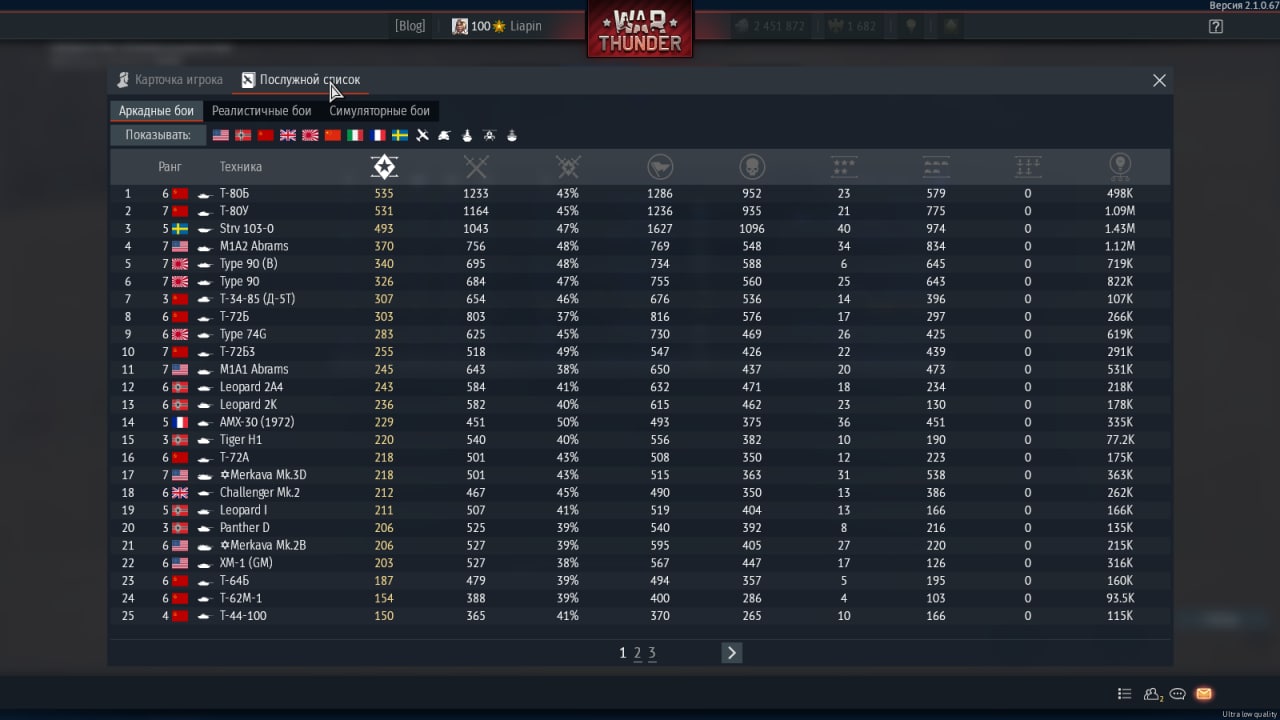
Task: Switch to Симуляторные бои tab
Action: point(379,111)
